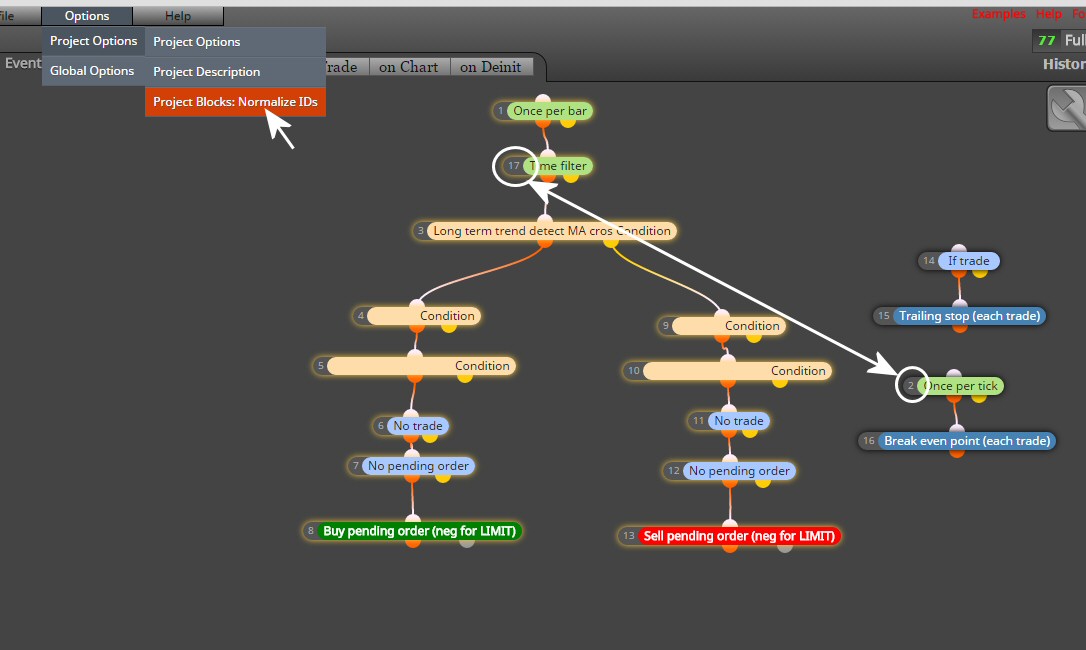
Task: Click yellow output connector of Once per tick
Action: (979, 398)
